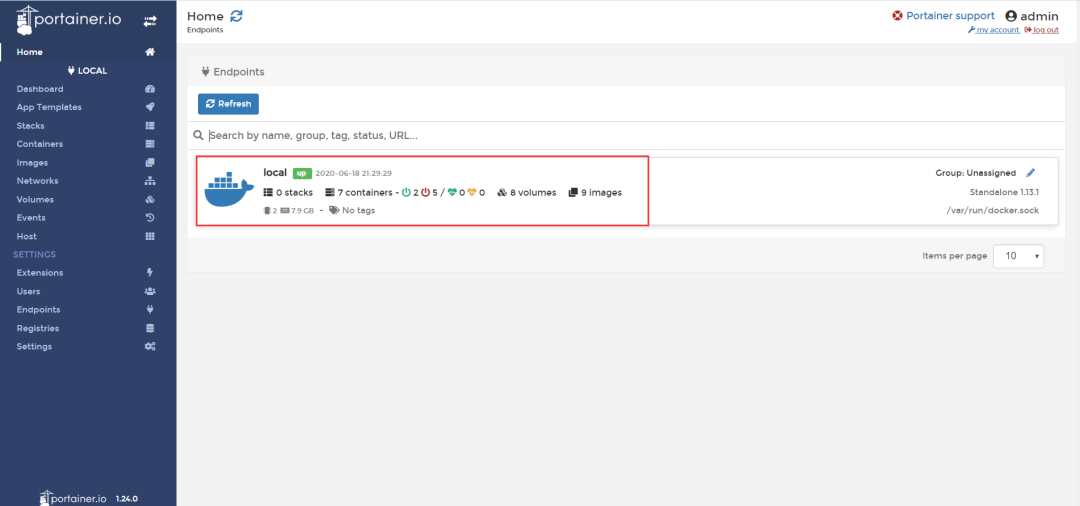Screen dimensions: 1080x506
Task: Open the Settings page from the sidebar
Action: click(34, 346)
